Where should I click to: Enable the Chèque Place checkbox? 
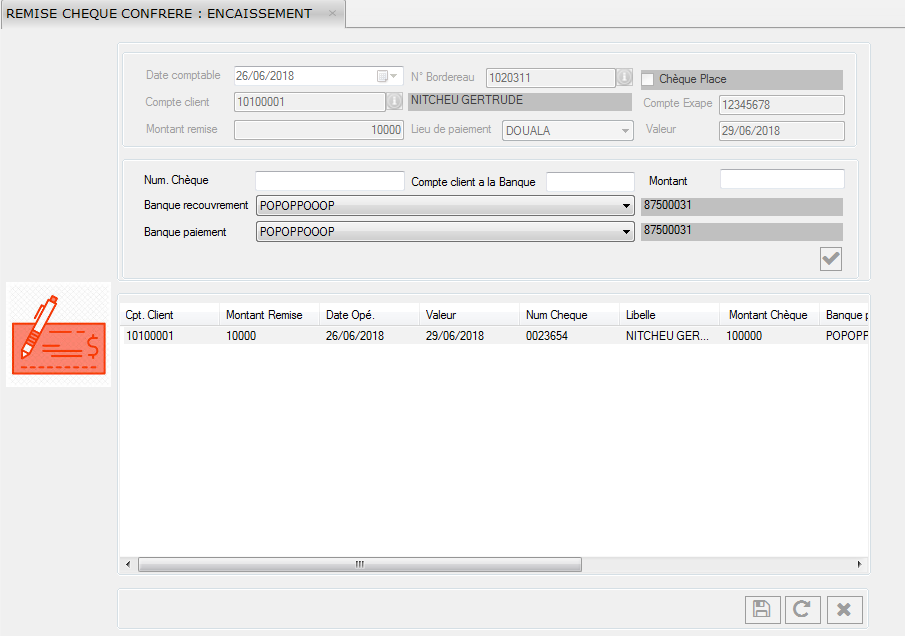pos(648,80)
